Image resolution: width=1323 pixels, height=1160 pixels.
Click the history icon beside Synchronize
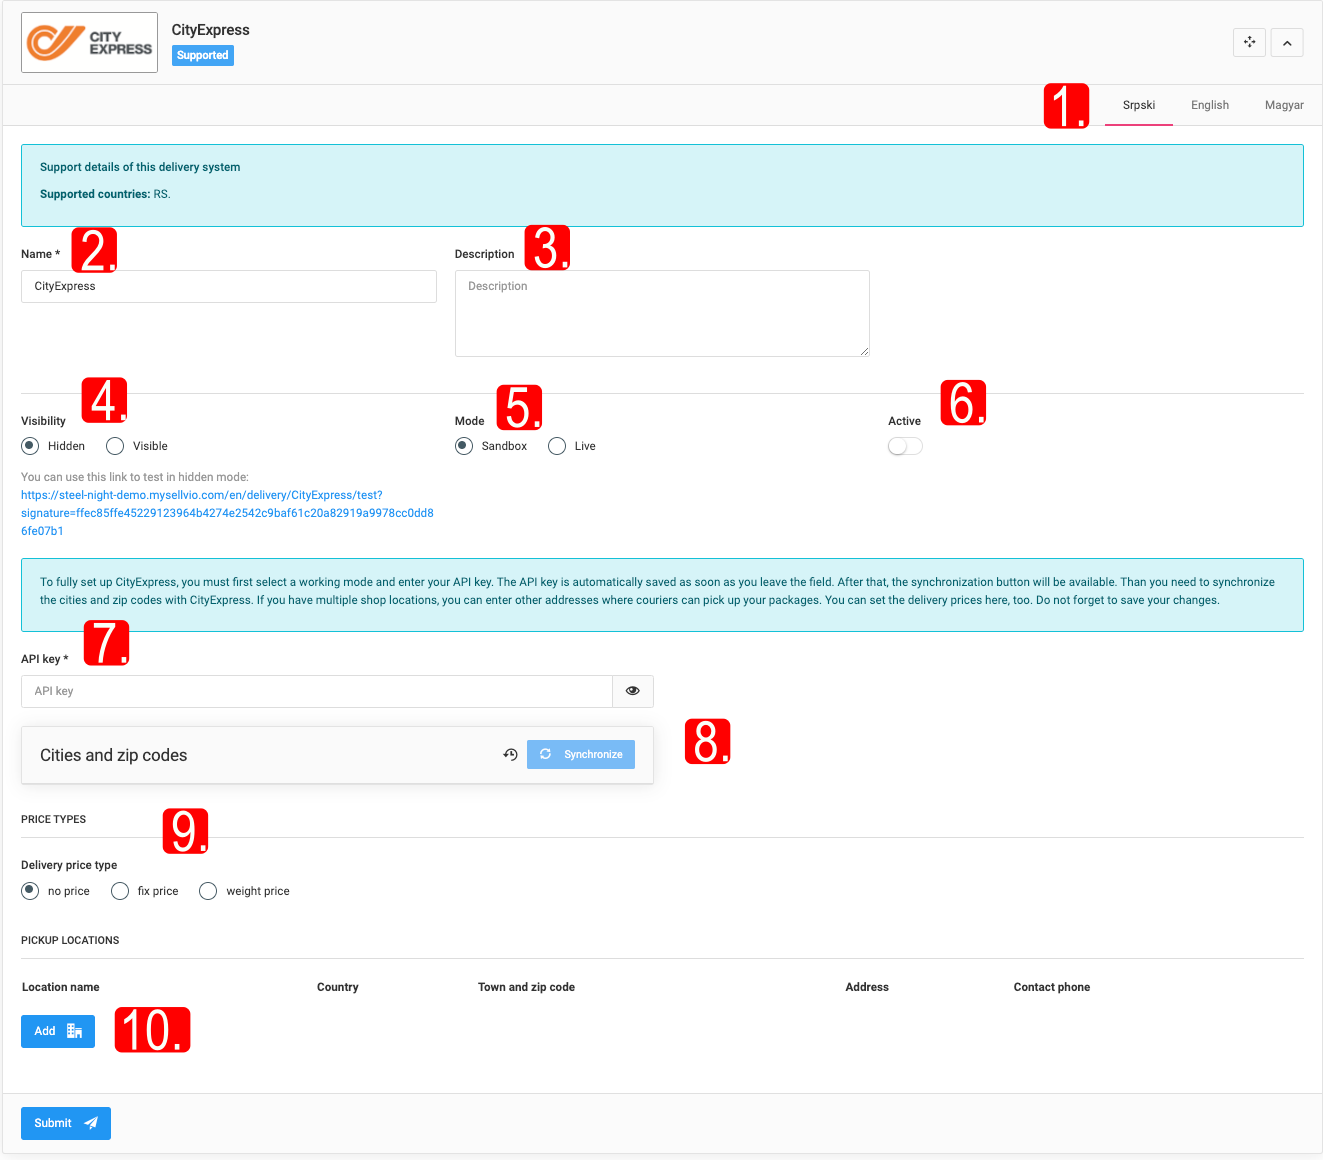[x=510, y=755]
